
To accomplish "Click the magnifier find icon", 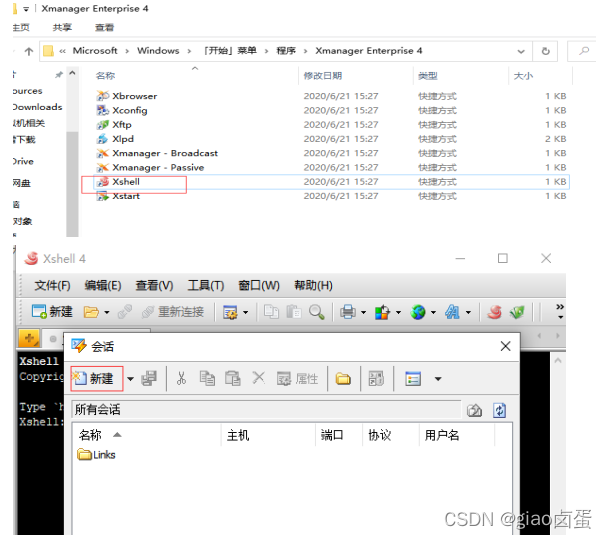I will (317, 312).
